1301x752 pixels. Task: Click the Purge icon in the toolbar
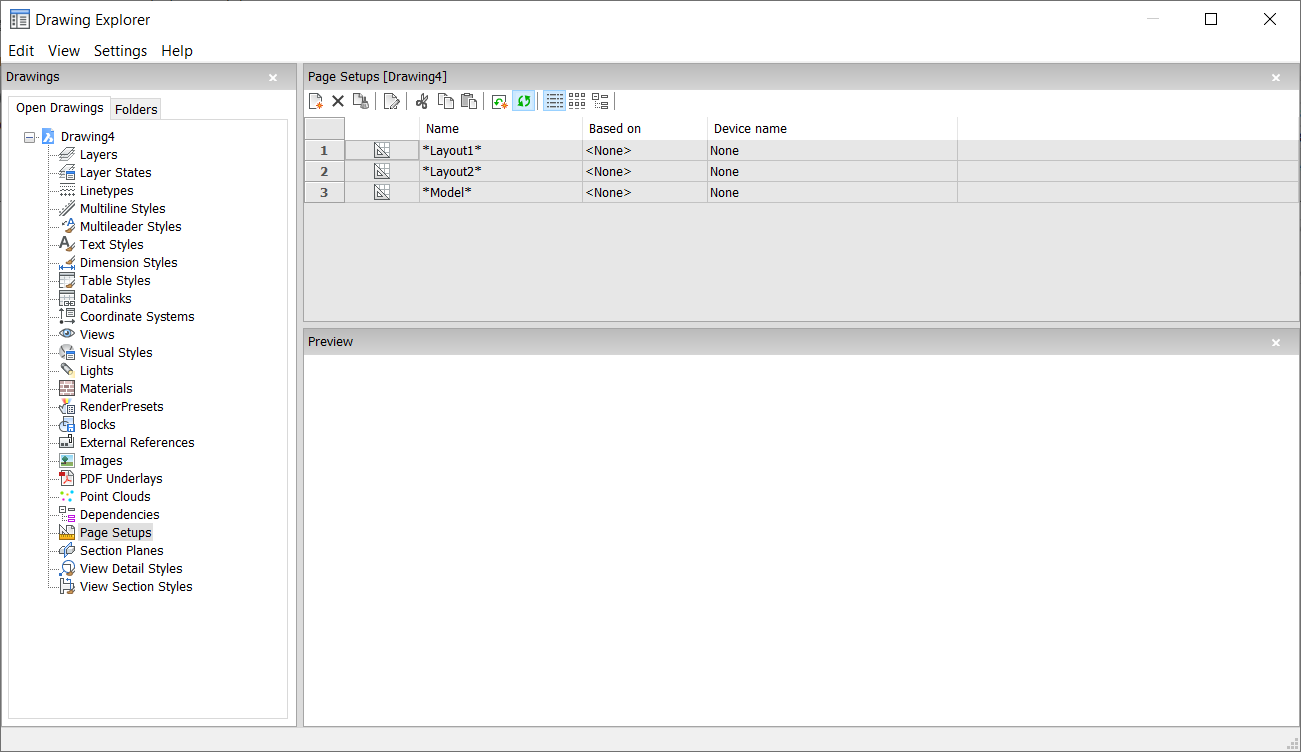click(360, 101)
